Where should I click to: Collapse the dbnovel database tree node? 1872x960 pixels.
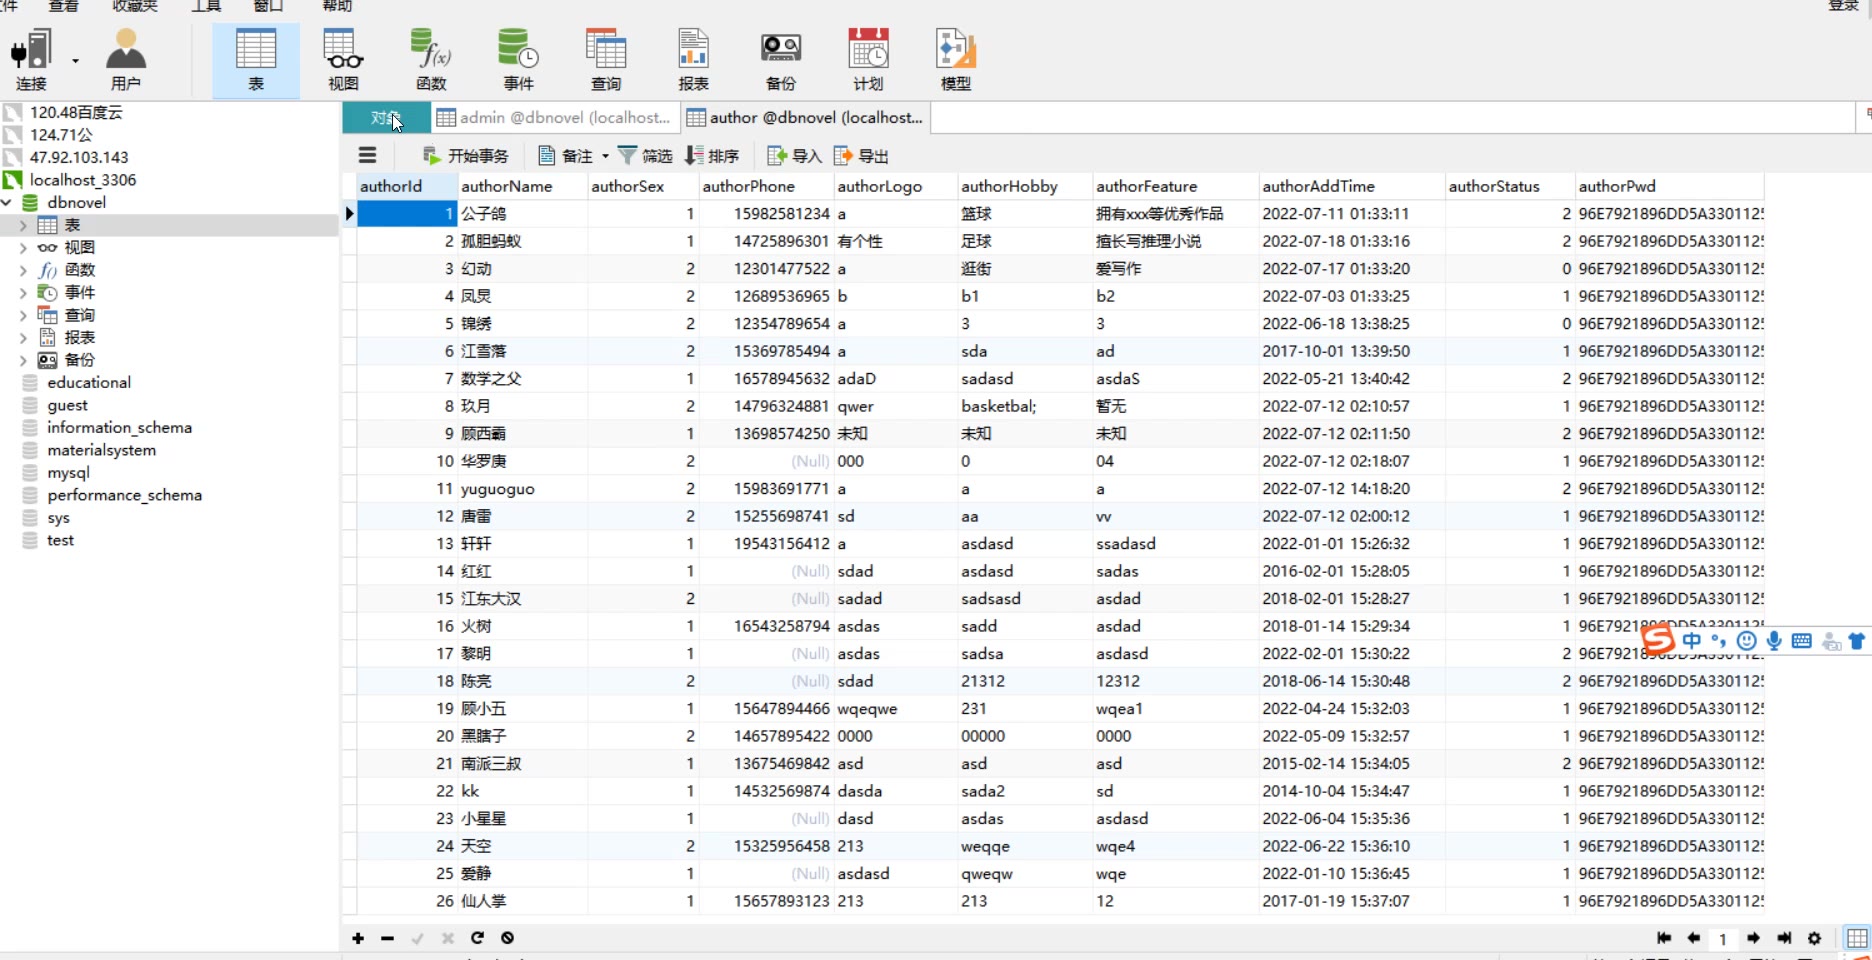[x=8, y=202]
